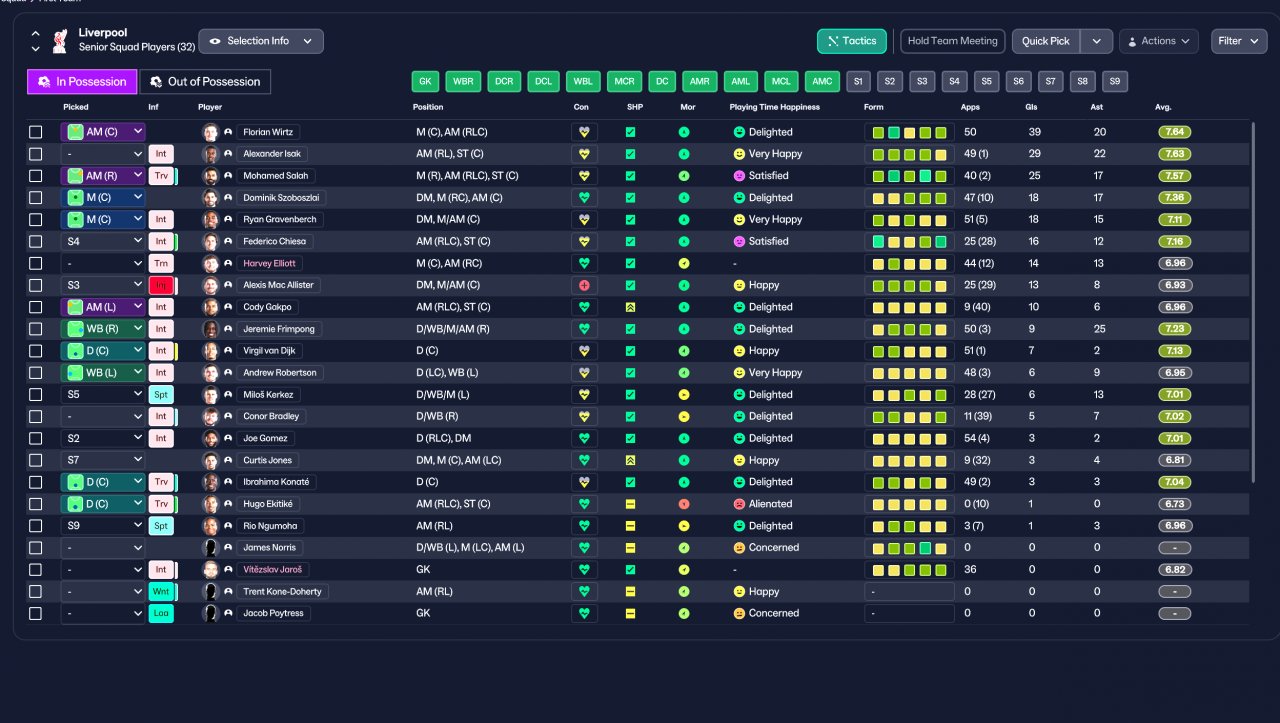Select the AMC position slot
Viewport: 1280px width, 723px height.
(x=822, y=82)
